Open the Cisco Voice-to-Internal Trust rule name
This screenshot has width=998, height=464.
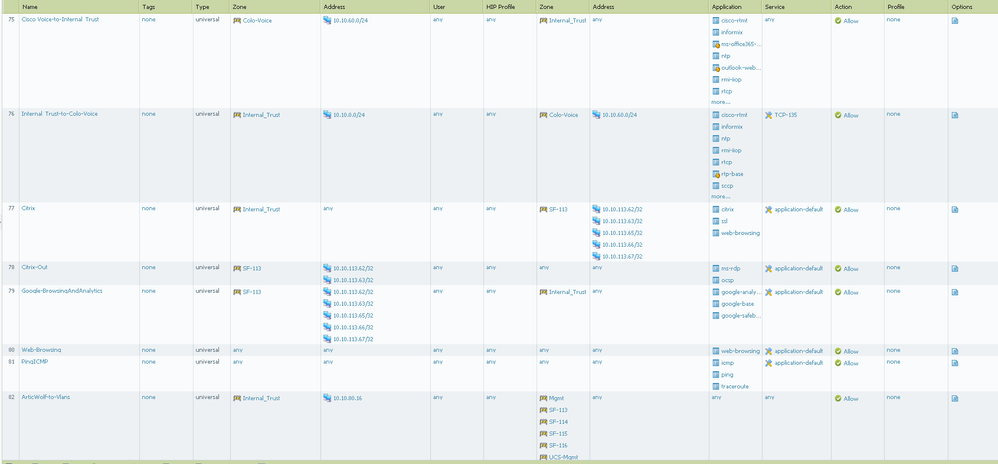click(60, 20)
